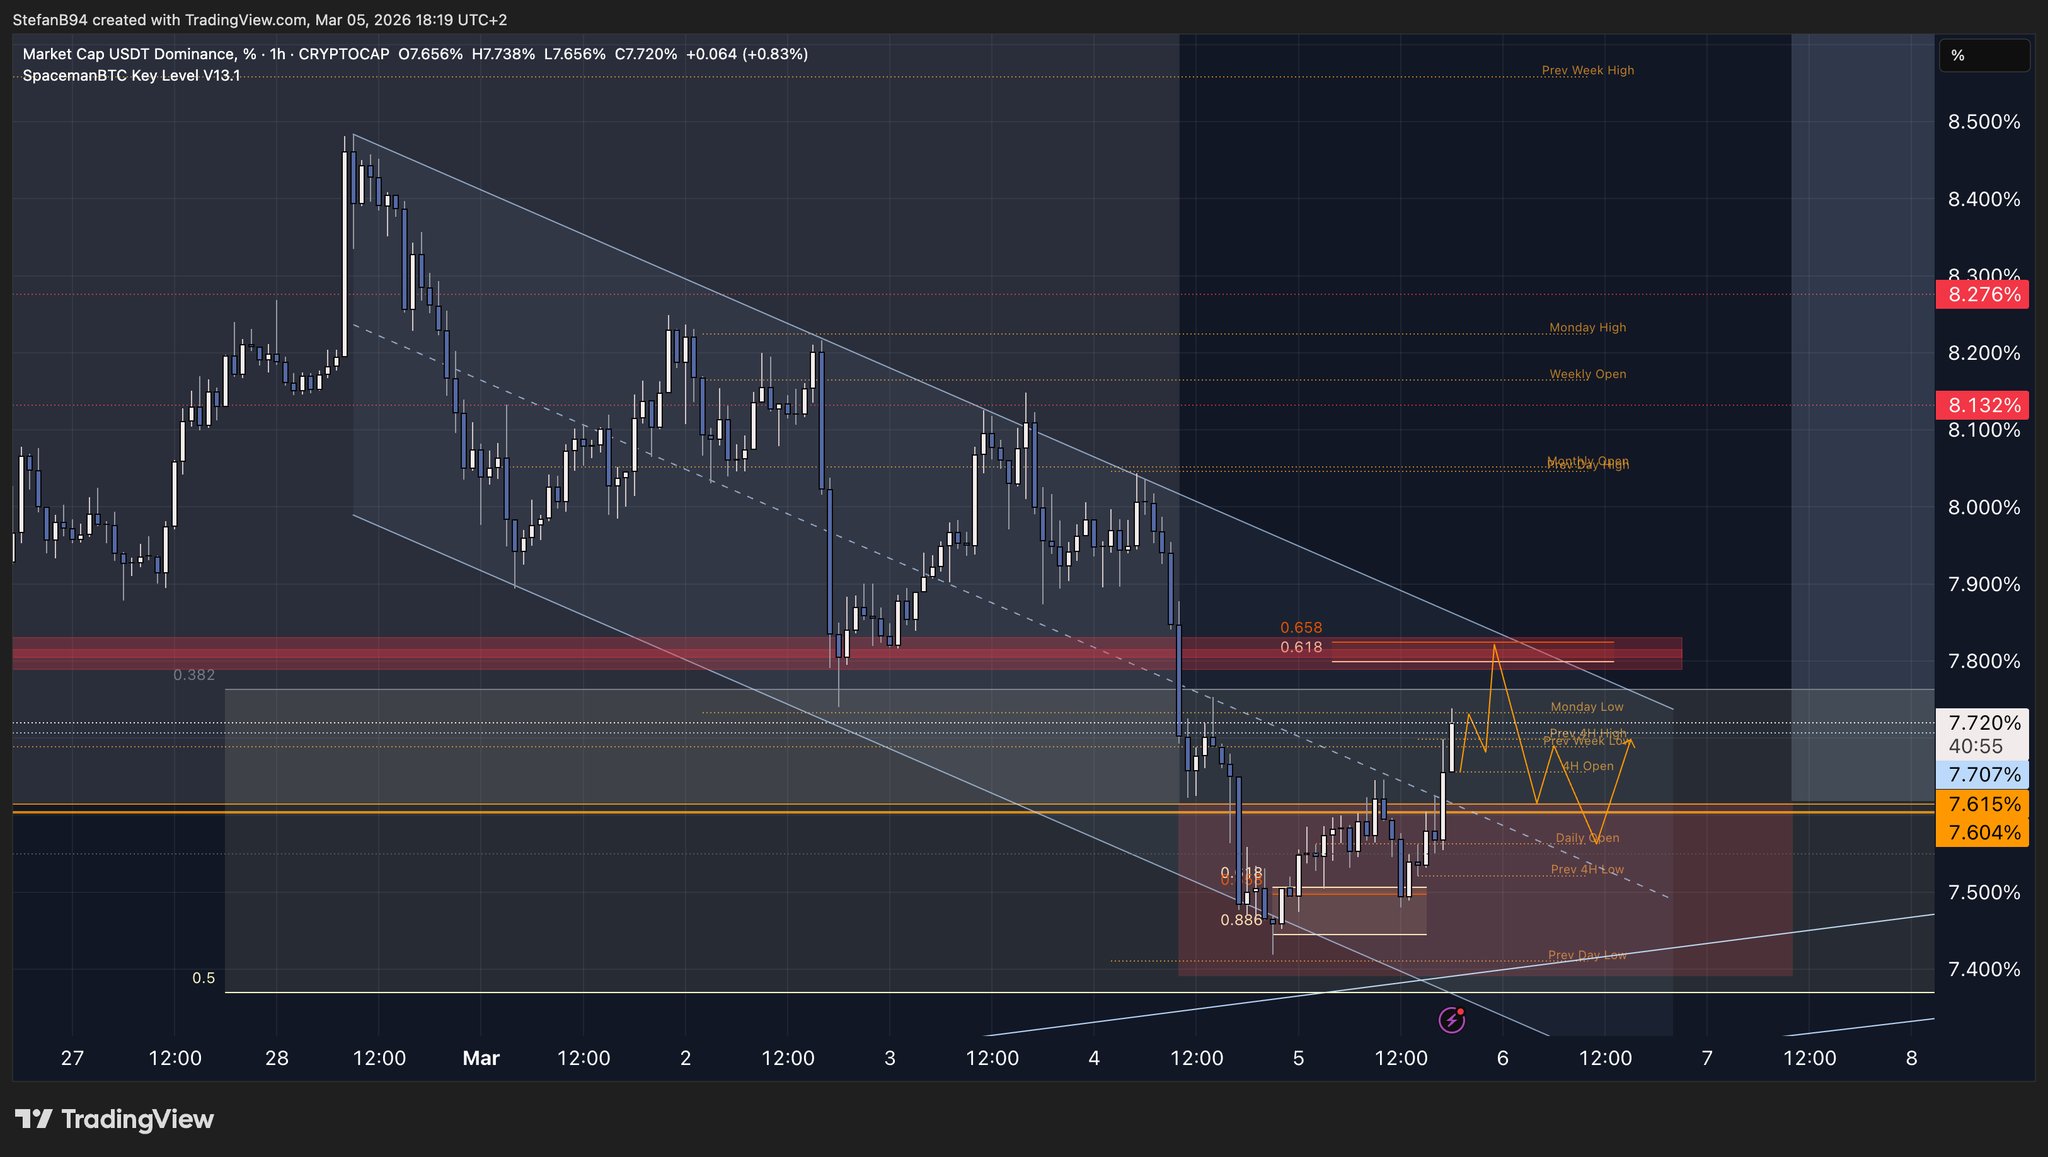2048x1157 pixels.
Task: Select the SpacemanBTC Key Level indicator title
Action: click(131, 76)
